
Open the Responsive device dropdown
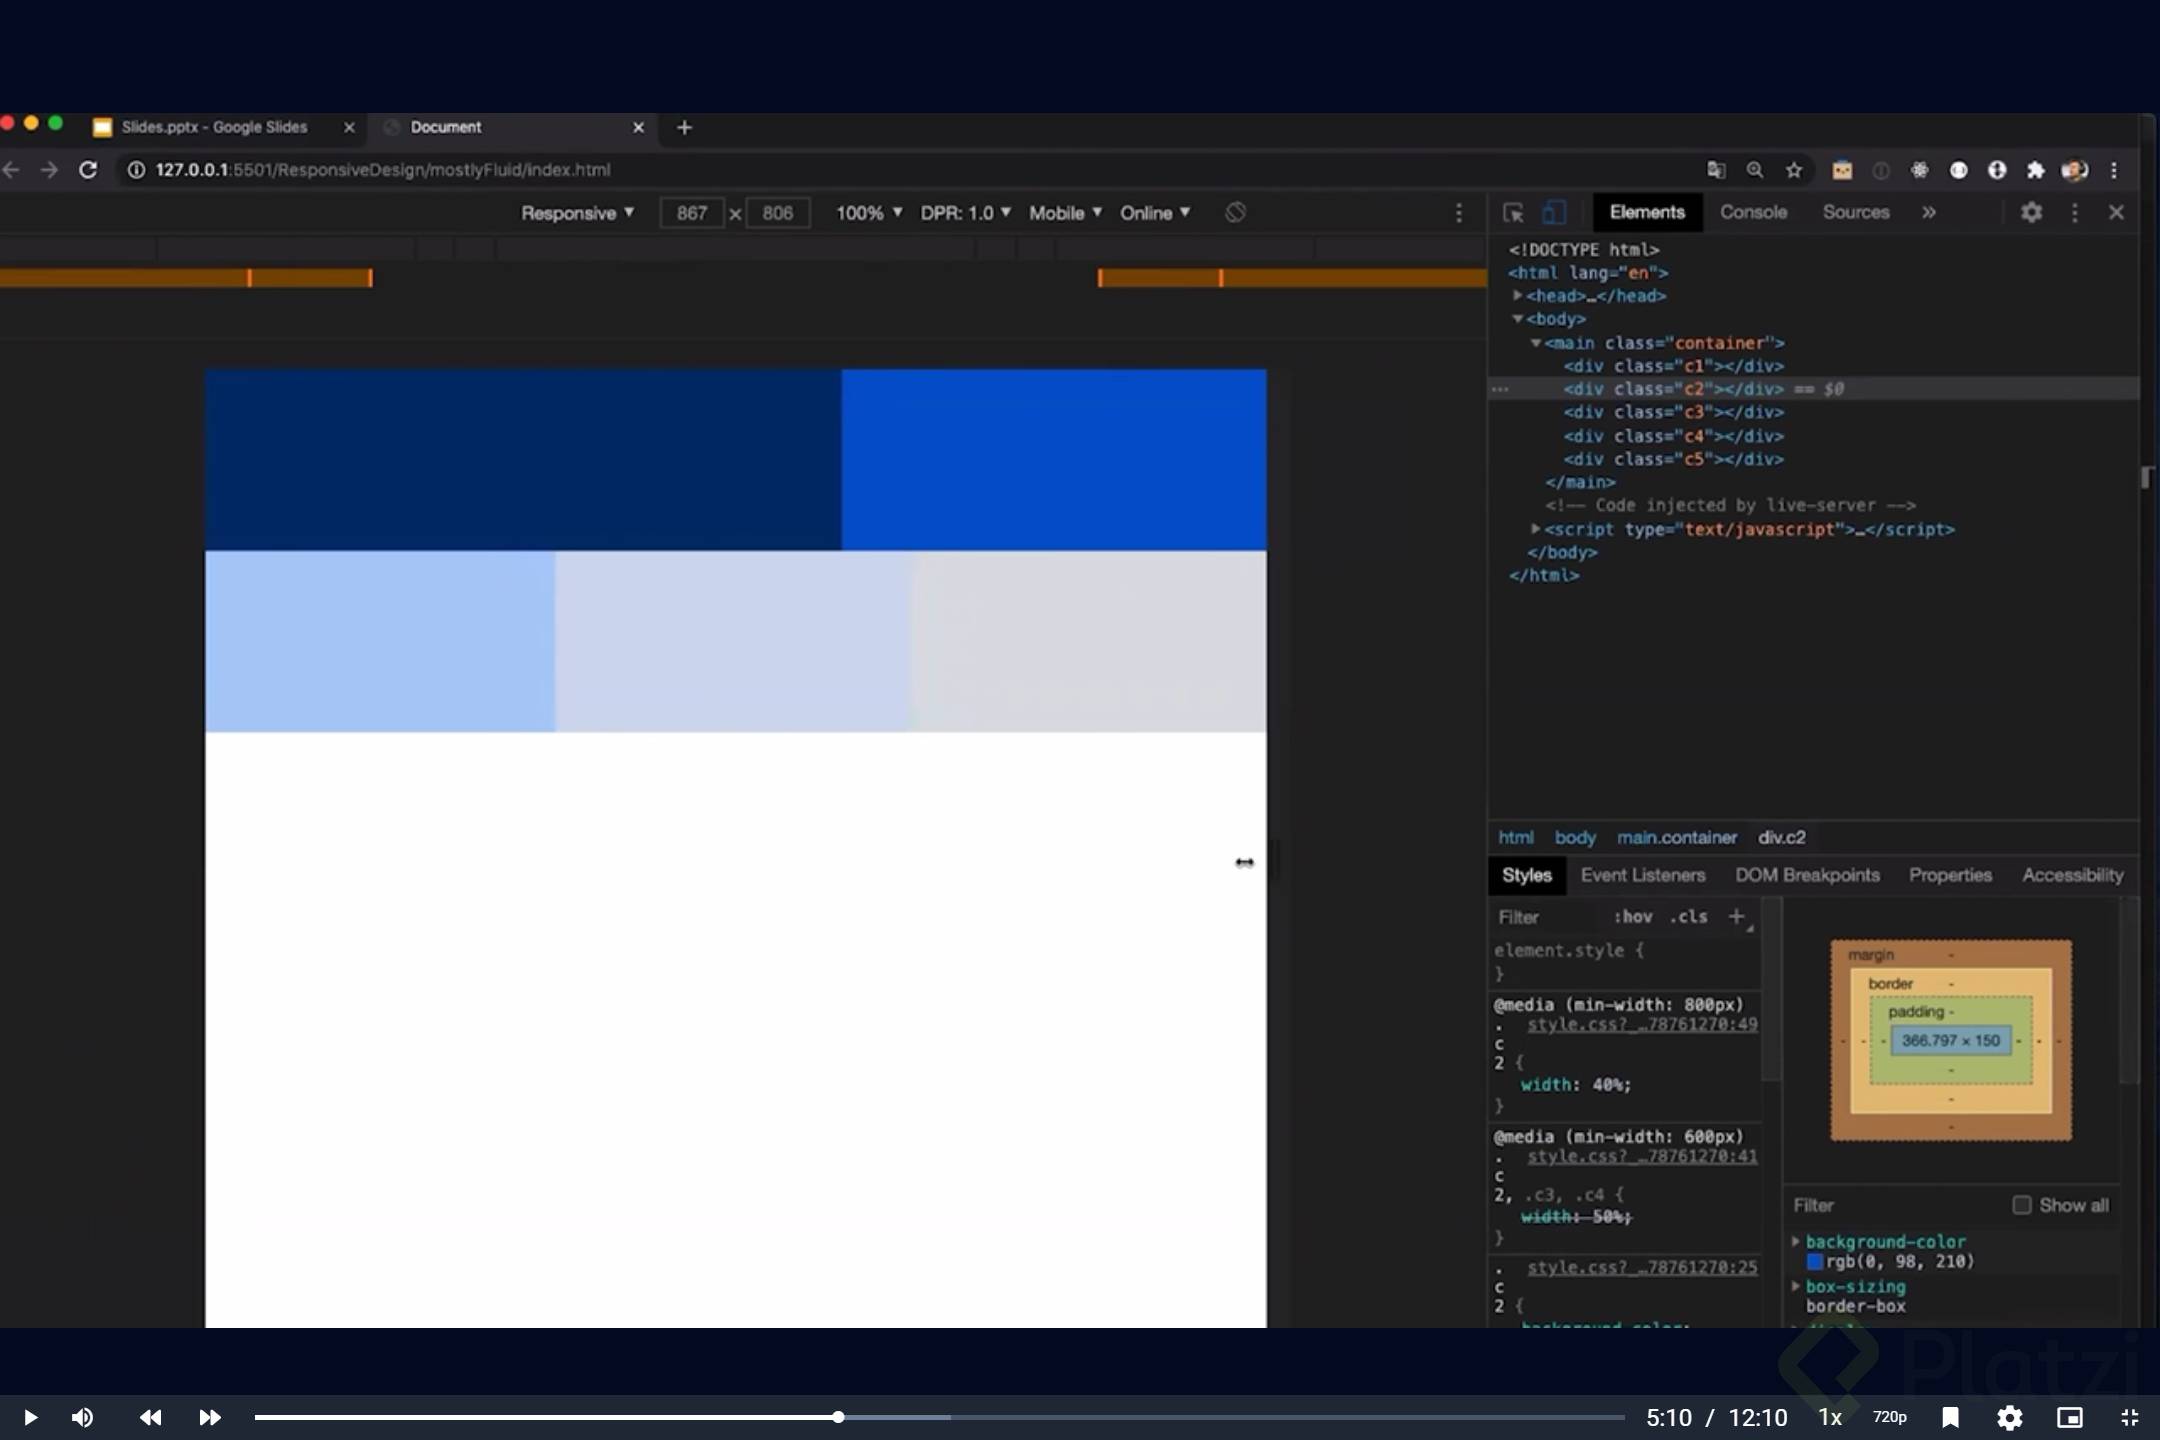[x=577, y=213]
